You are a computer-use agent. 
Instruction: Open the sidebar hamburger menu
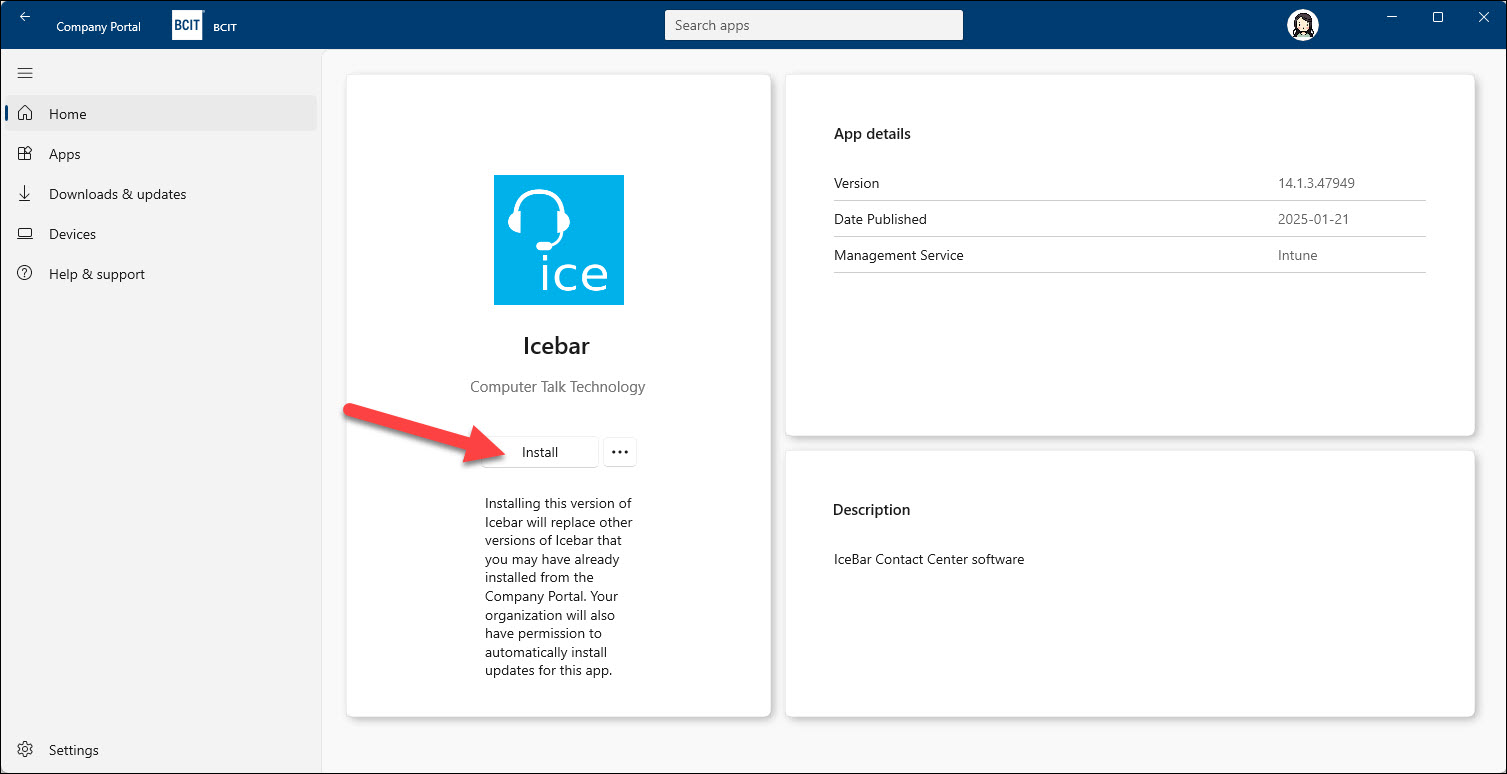click(24, 72)
